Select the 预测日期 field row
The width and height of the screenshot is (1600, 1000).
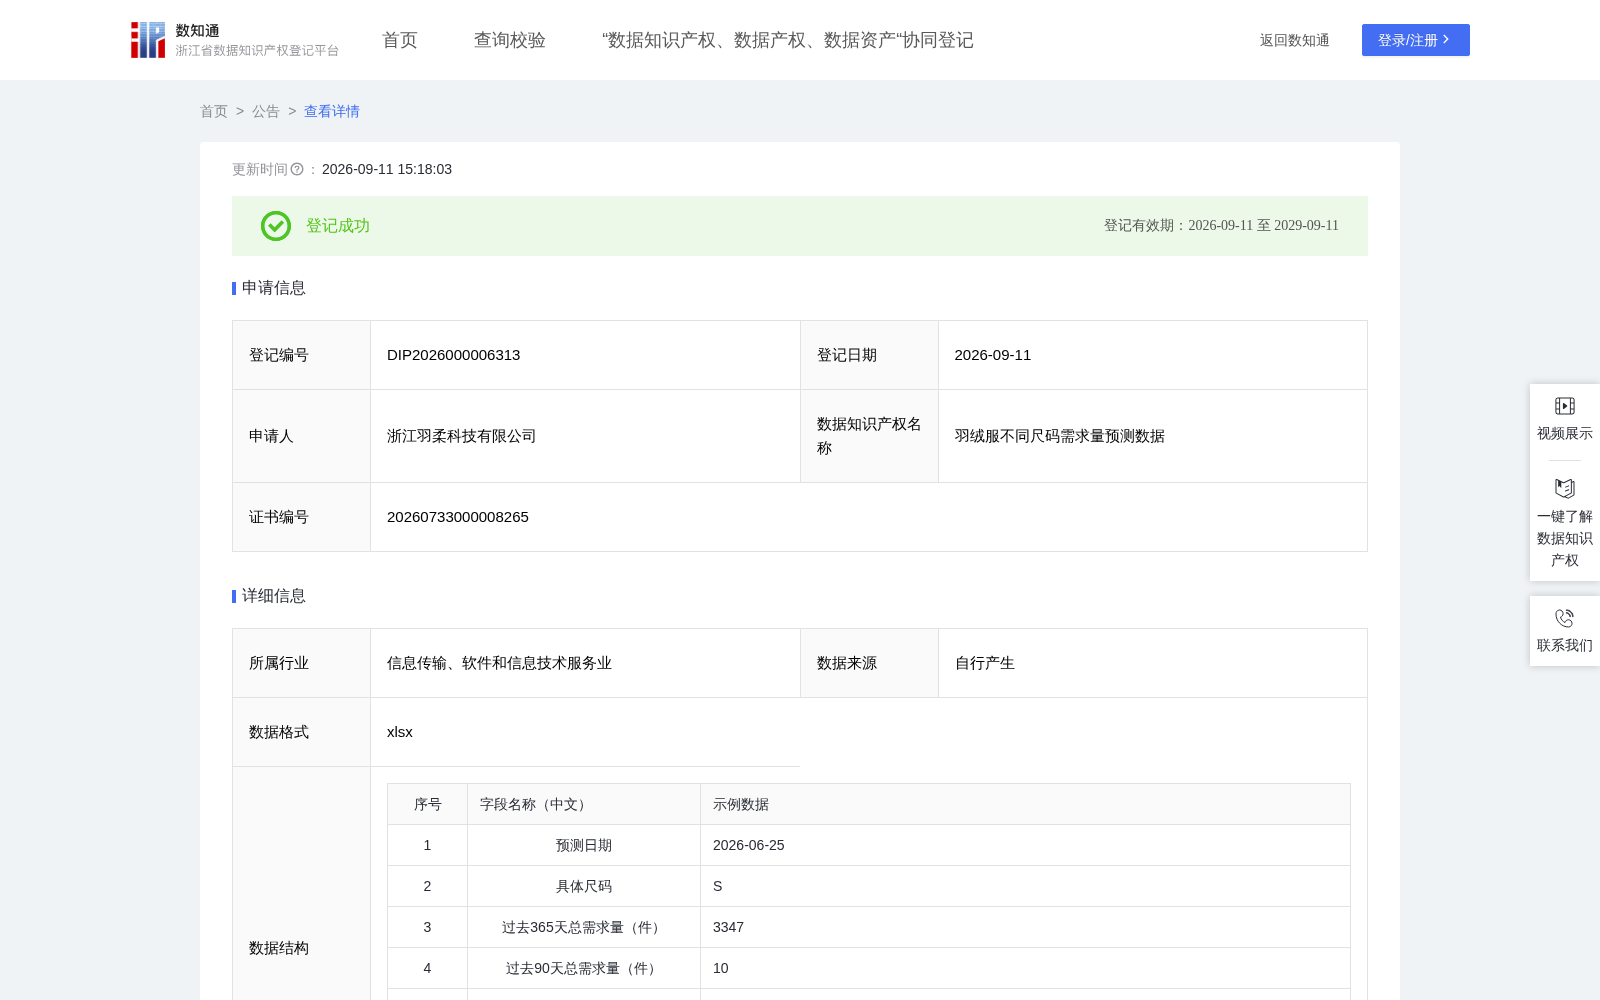point(869,845)
